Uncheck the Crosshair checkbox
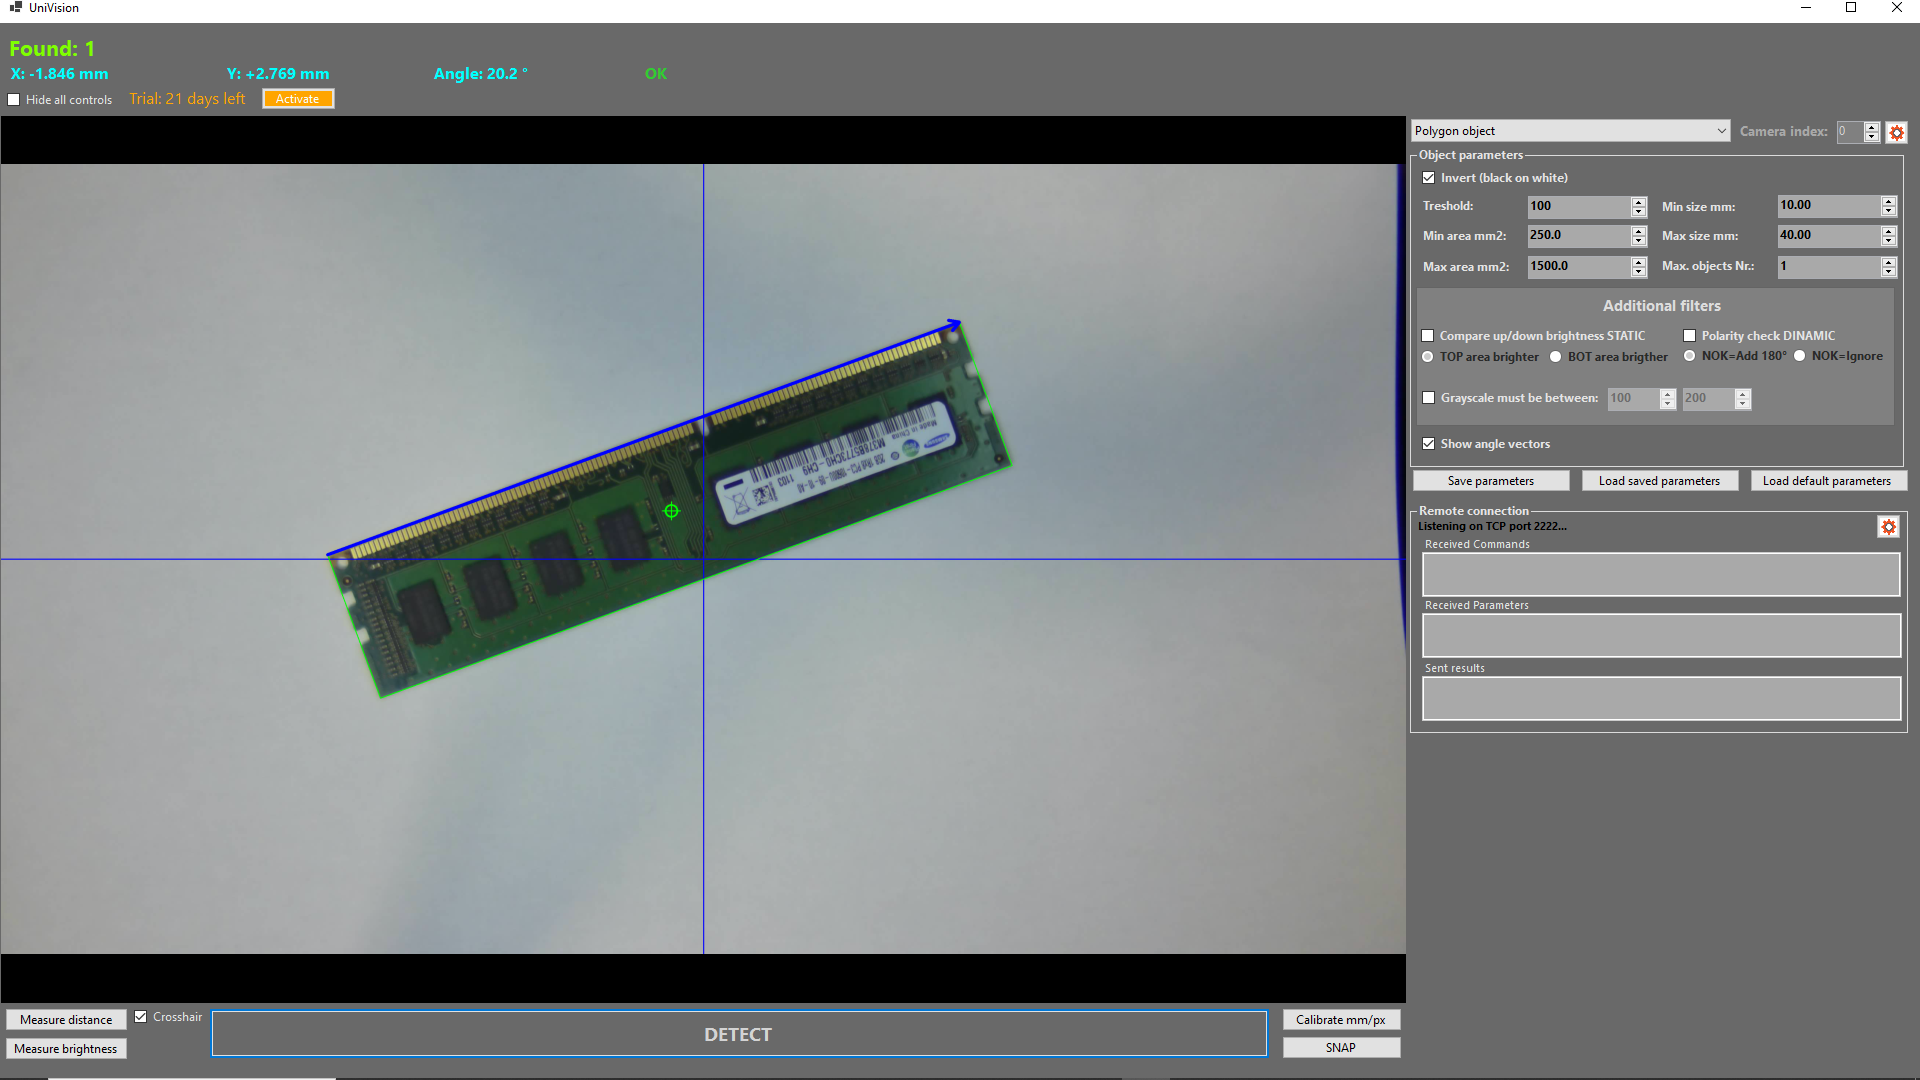The image size is (1920, 1080). click(141, 1017)
